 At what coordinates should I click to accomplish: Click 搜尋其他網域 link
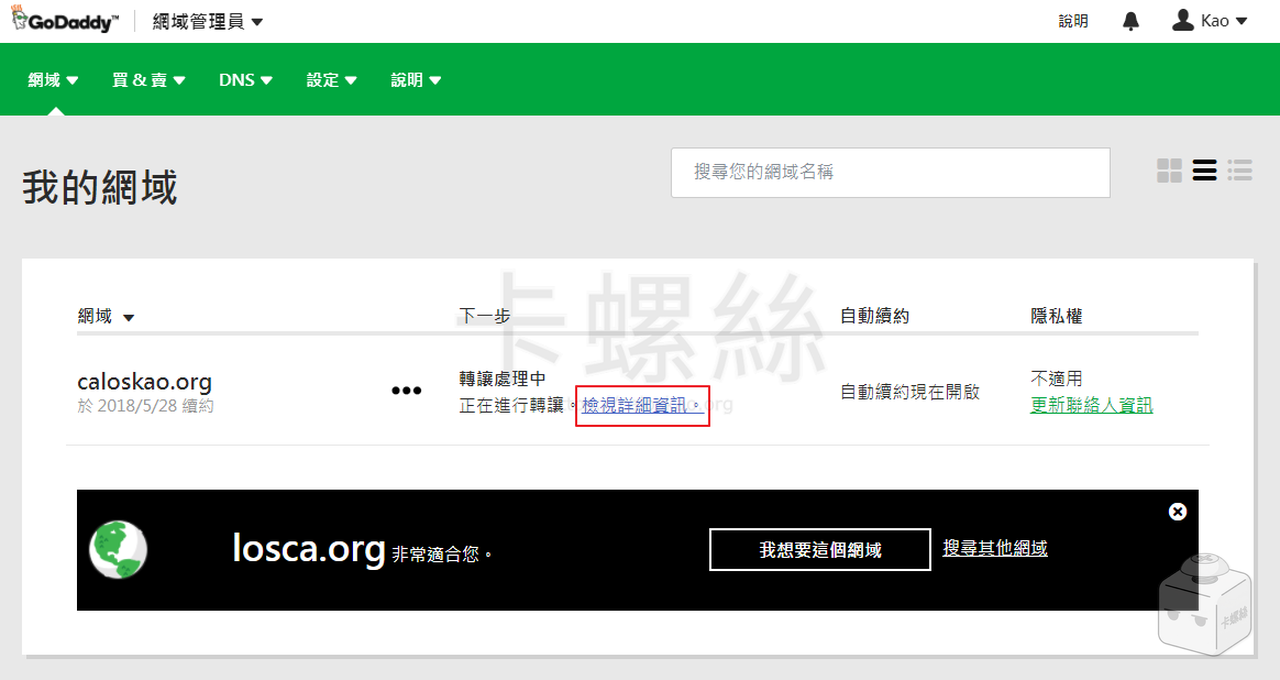coord(995,548)
